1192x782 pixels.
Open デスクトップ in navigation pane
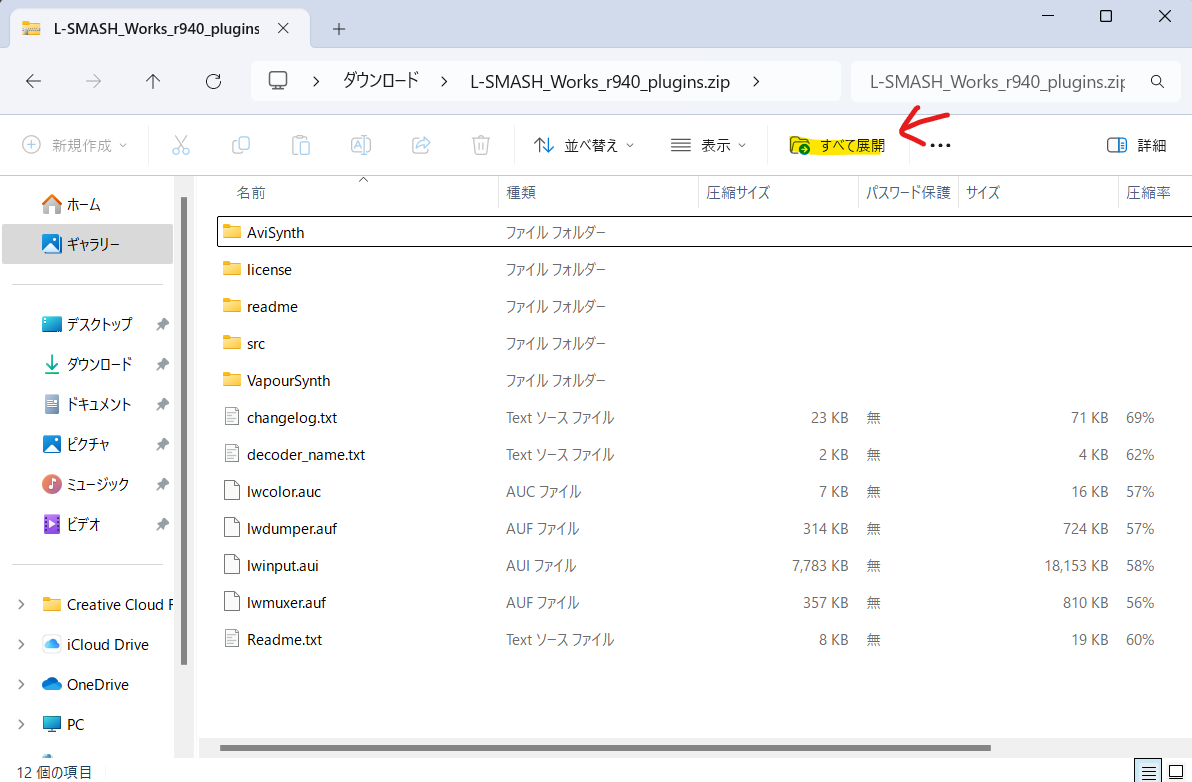tap(87, 325)
